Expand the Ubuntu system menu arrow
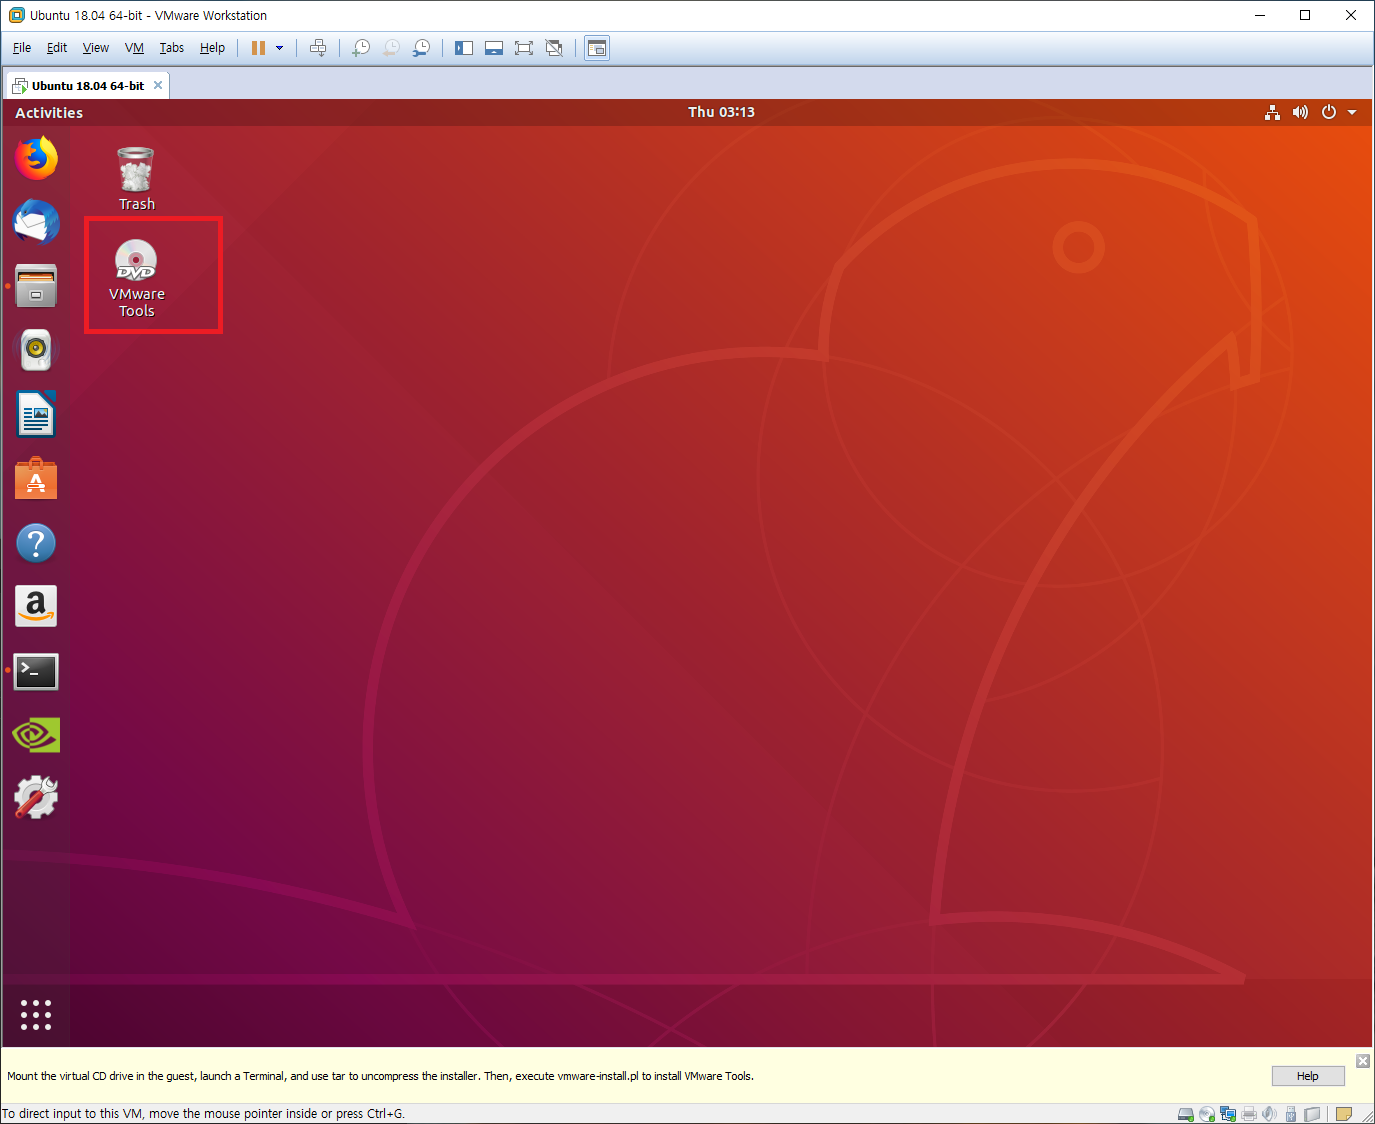1375x1124 pixels. tap(1352, 112)
